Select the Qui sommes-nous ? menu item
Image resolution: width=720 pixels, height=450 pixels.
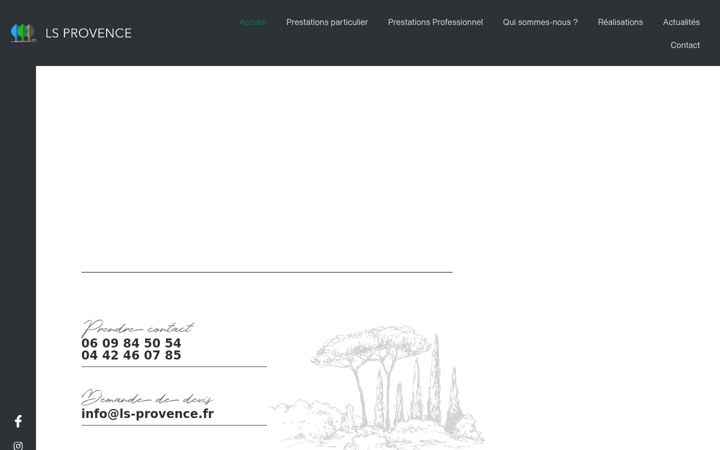click(x=540, y=22)
